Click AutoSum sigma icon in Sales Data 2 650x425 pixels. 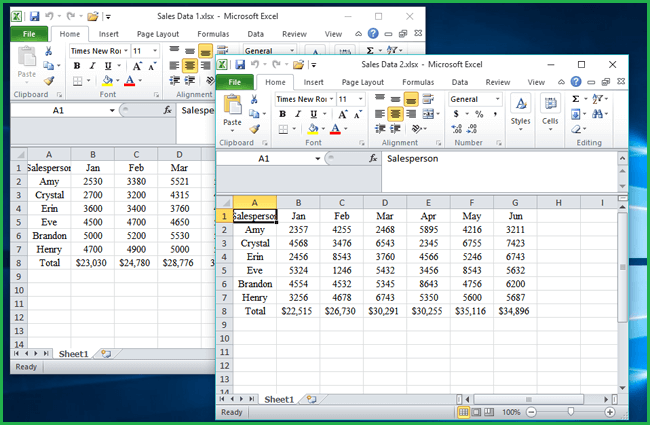point(576,99)
